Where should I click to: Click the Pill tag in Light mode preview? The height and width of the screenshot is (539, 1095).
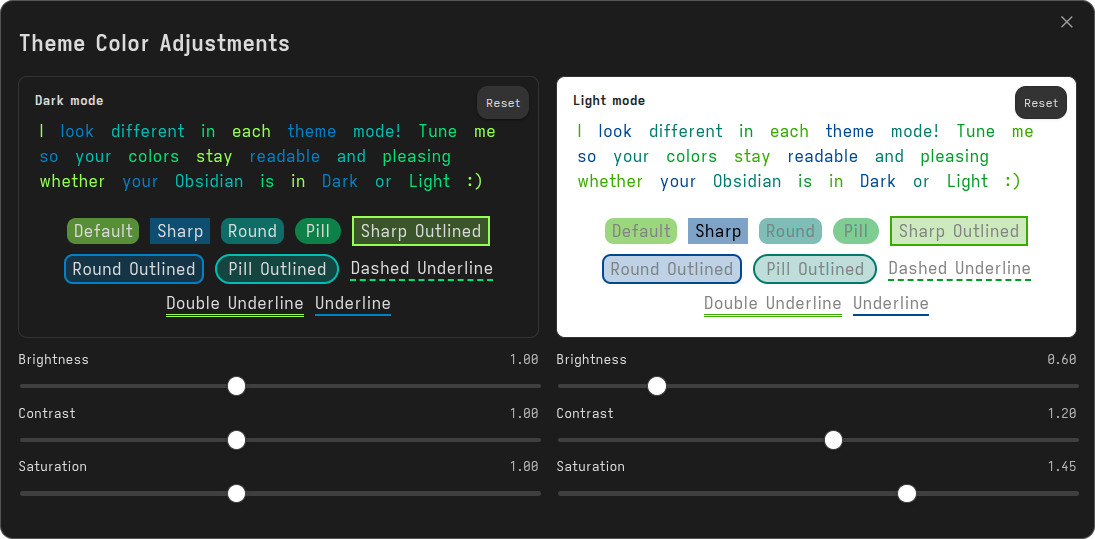(x=855, y=231)
